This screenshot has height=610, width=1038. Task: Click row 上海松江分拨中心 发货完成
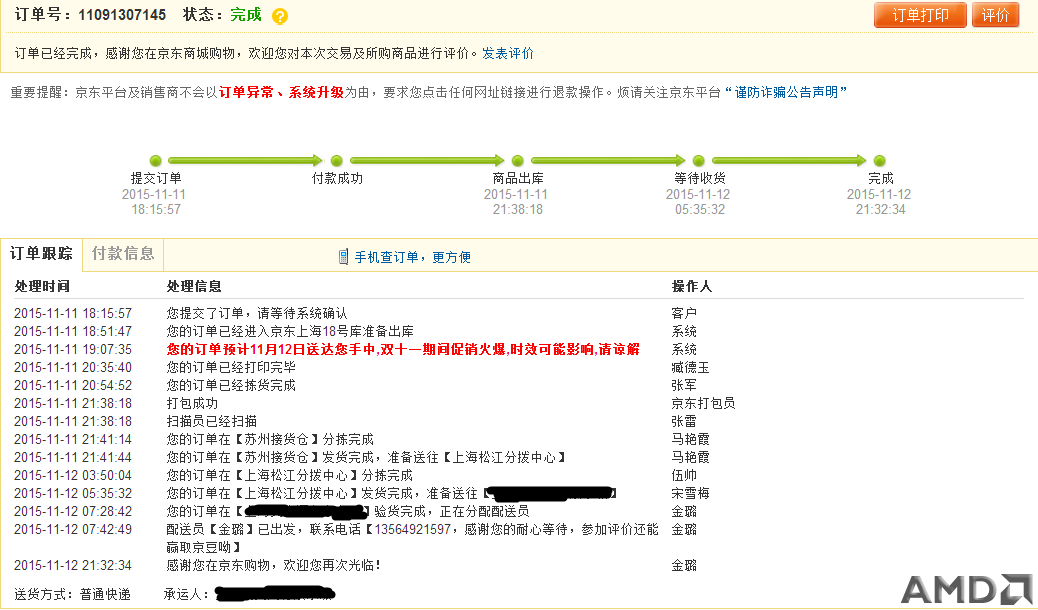(391, 493)
